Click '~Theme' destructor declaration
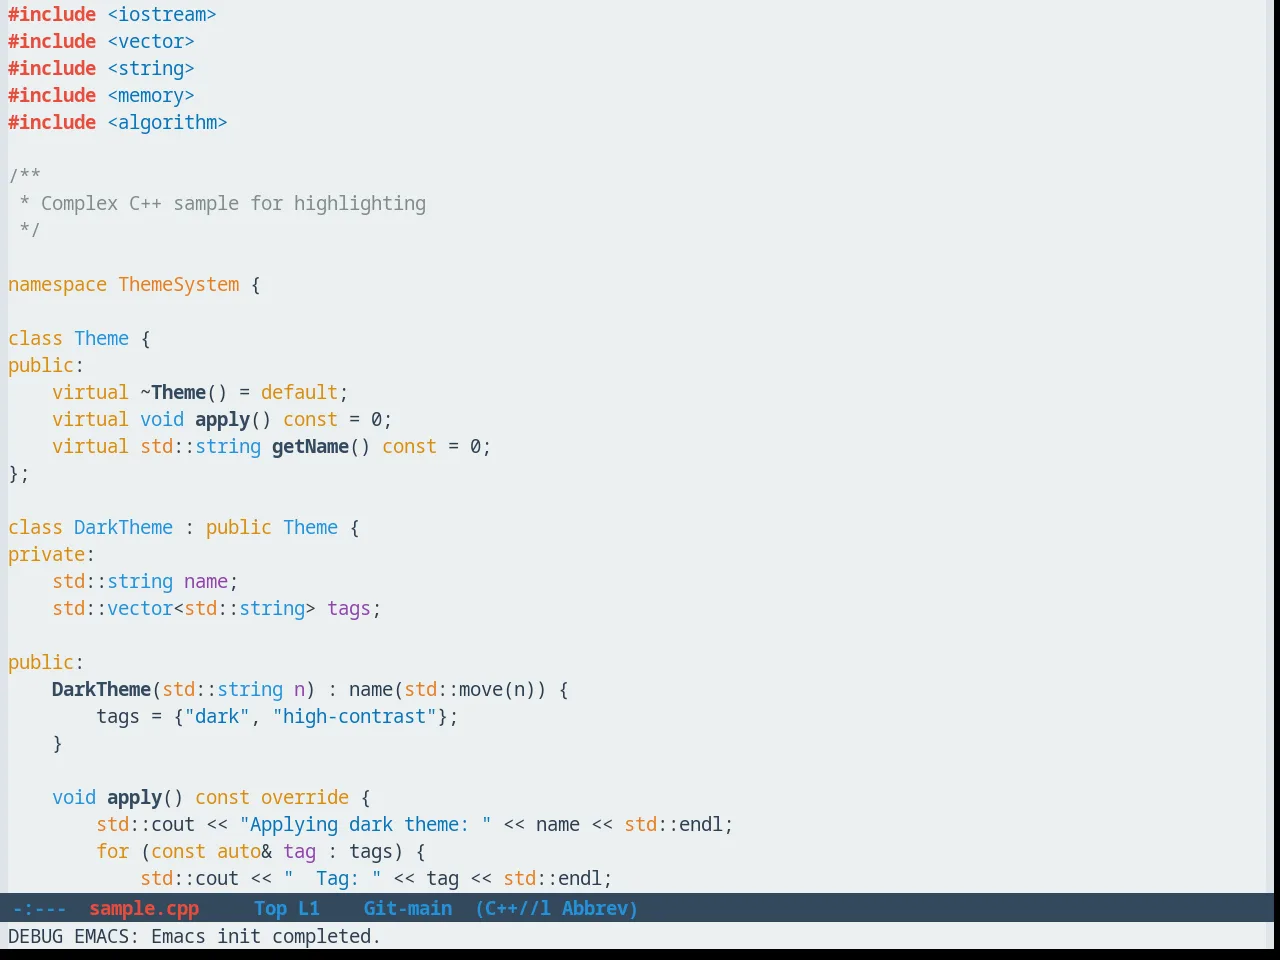The image size is (1280, 960). (x=173, y=392)
